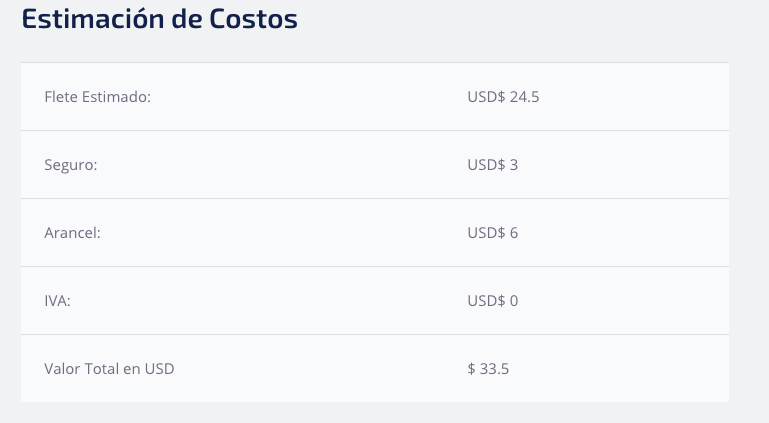Click the word Flete in the first row
Viewport: 769px width, 423px height.
point(61,97)
